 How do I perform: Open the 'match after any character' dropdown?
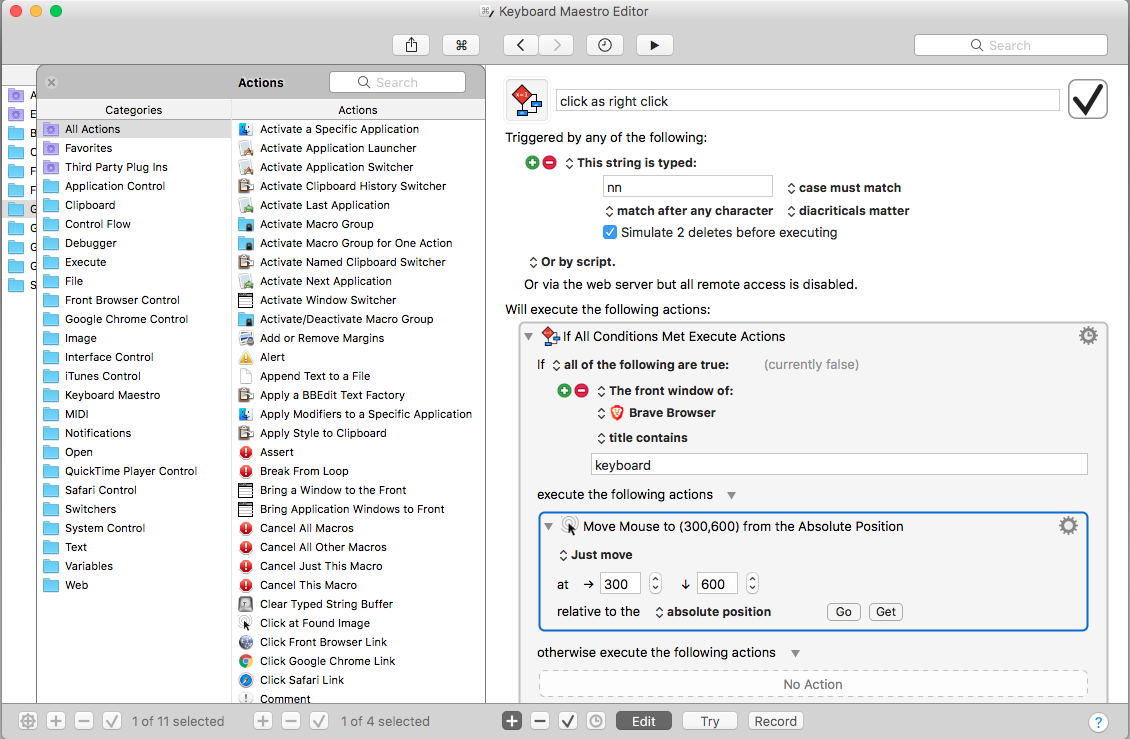coord(689,211)
